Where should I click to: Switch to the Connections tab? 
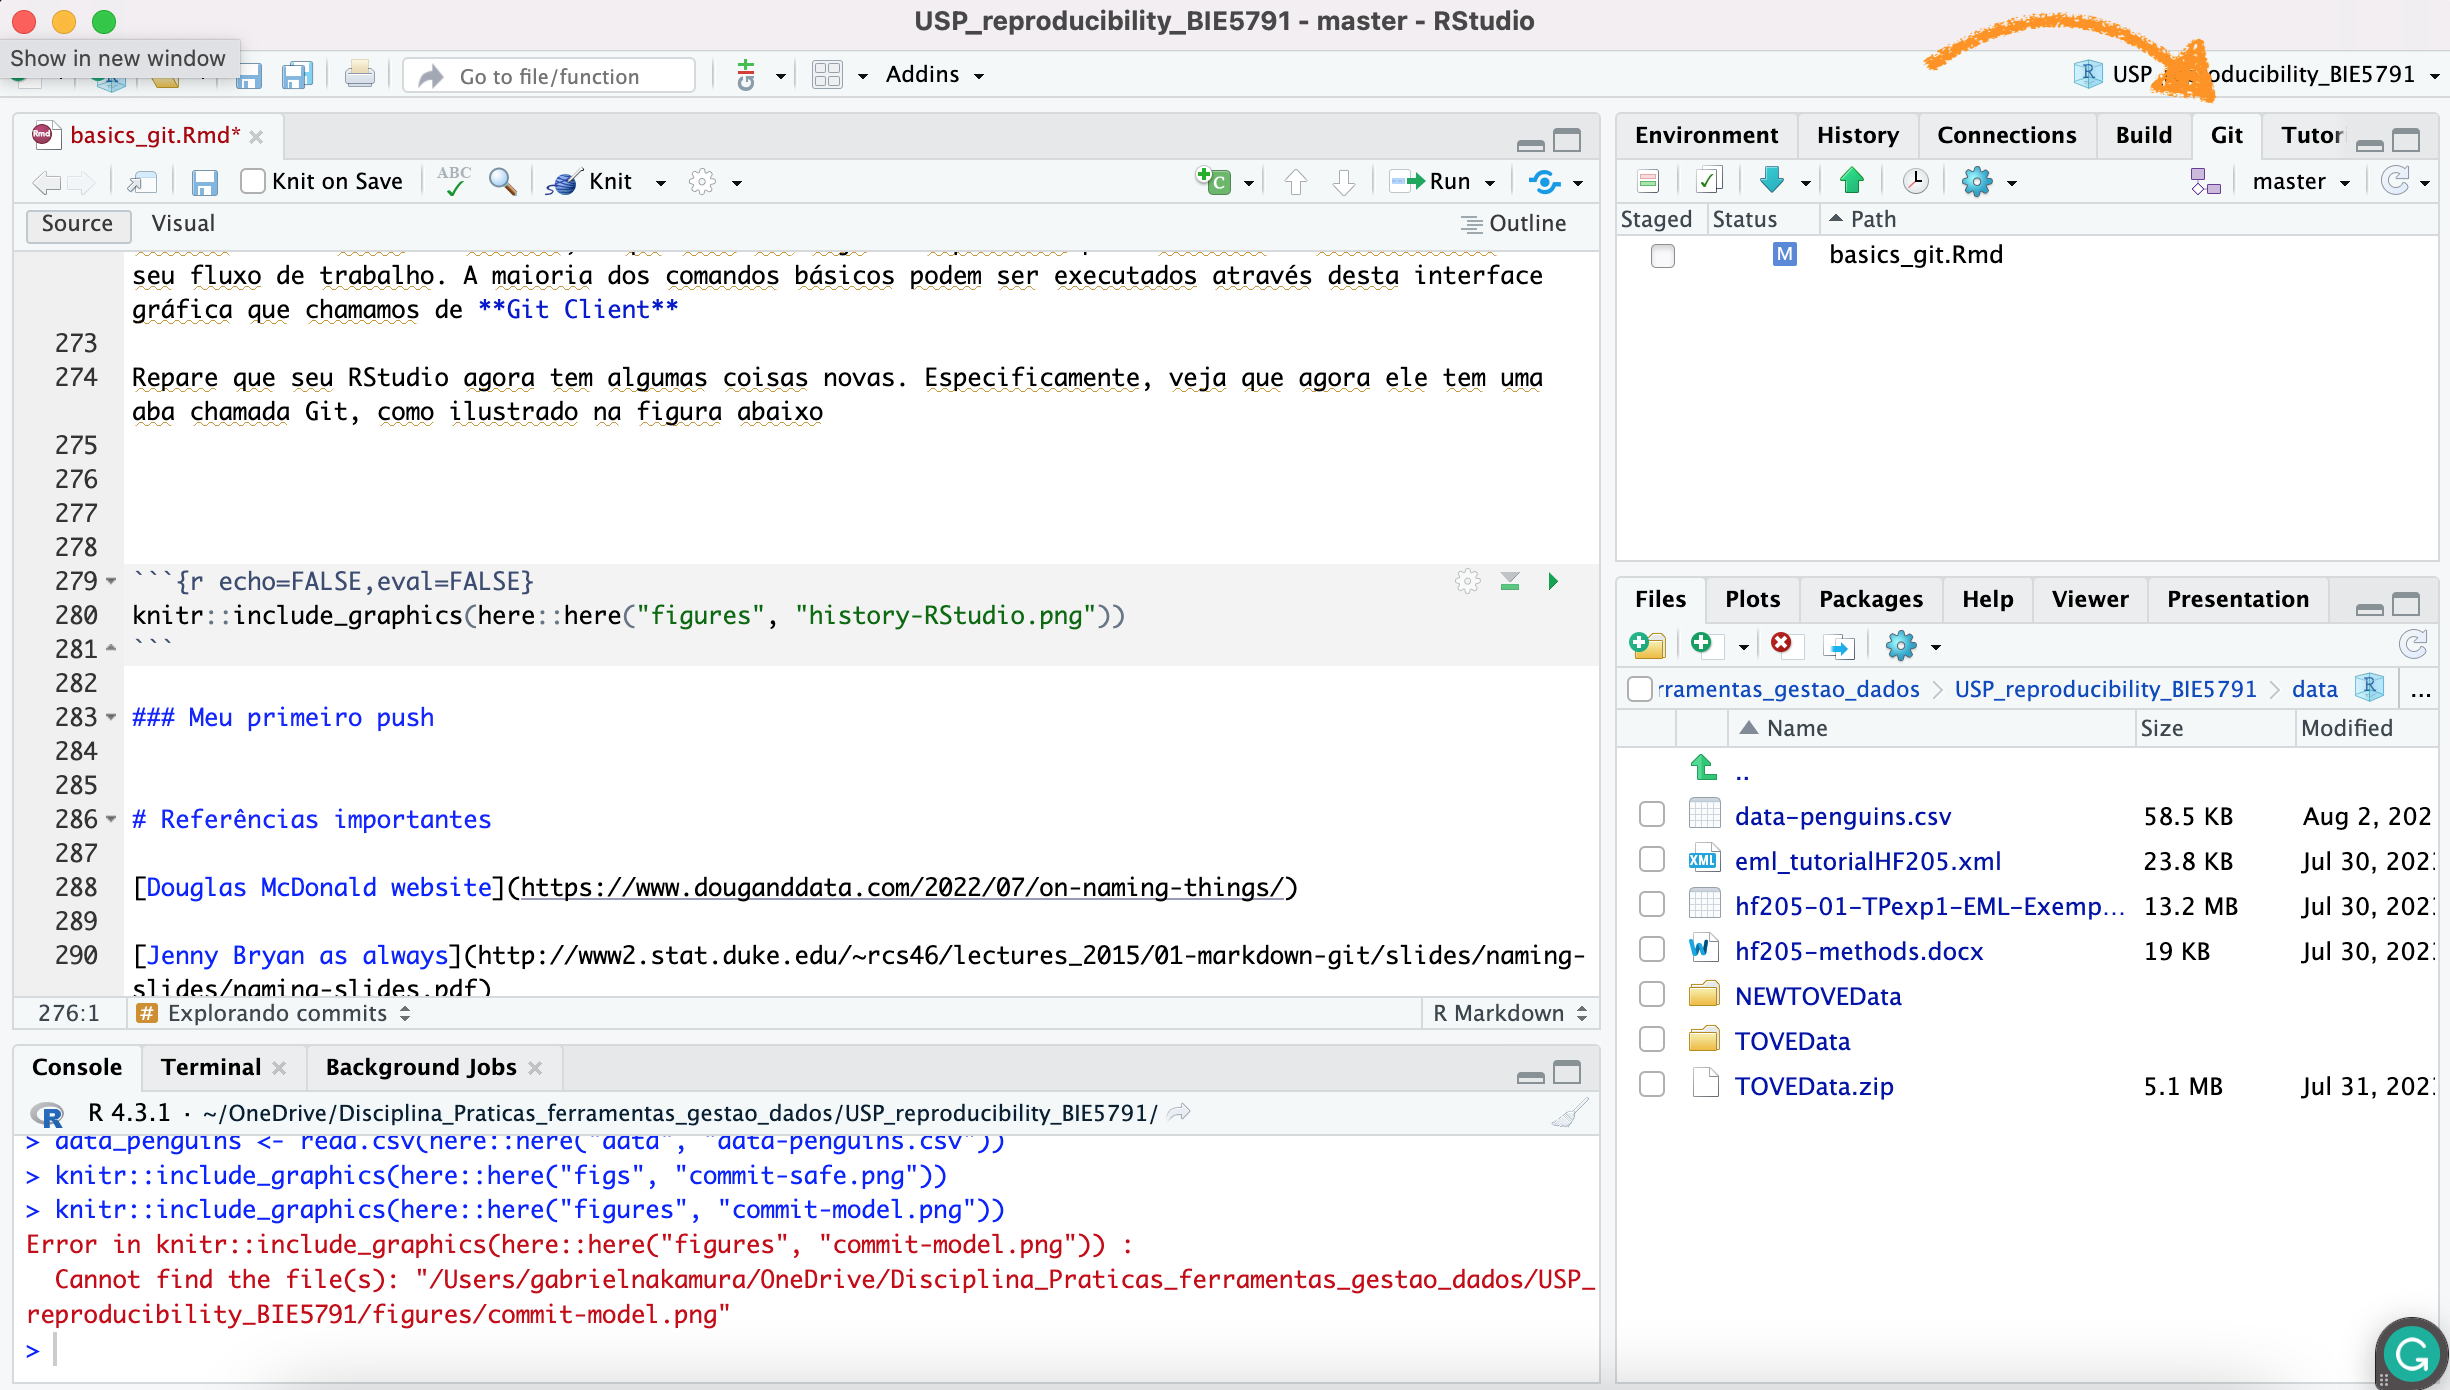[x=2006, y=135]
